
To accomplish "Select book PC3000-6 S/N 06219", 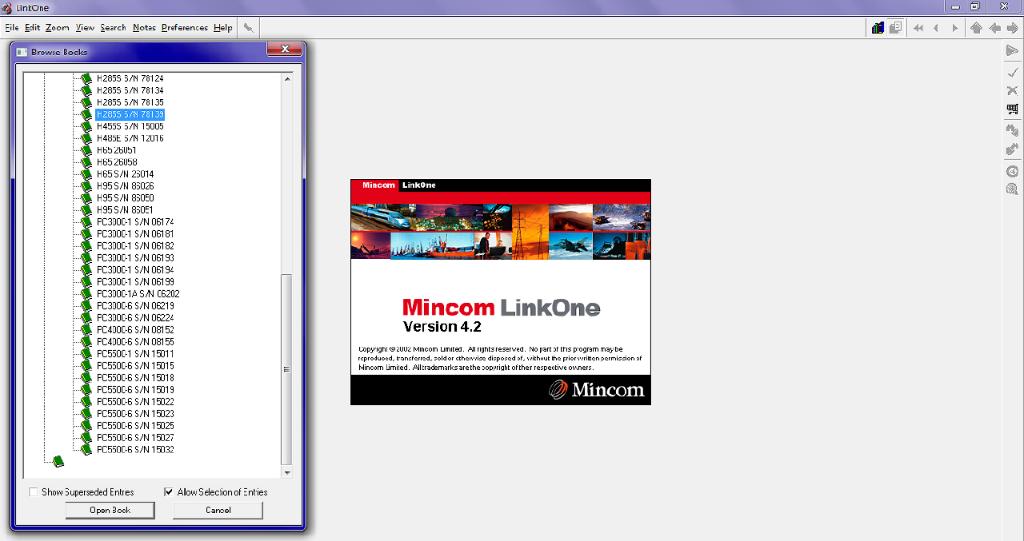I will pos(135,306).
